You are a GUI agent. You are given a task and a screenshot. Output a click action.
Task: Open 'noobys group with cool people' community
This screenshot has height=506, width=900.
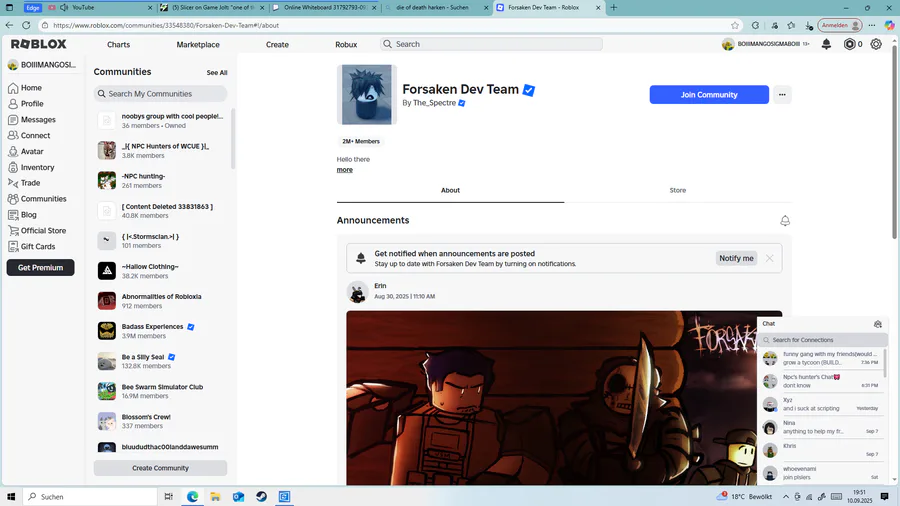(x=161, y=120)
